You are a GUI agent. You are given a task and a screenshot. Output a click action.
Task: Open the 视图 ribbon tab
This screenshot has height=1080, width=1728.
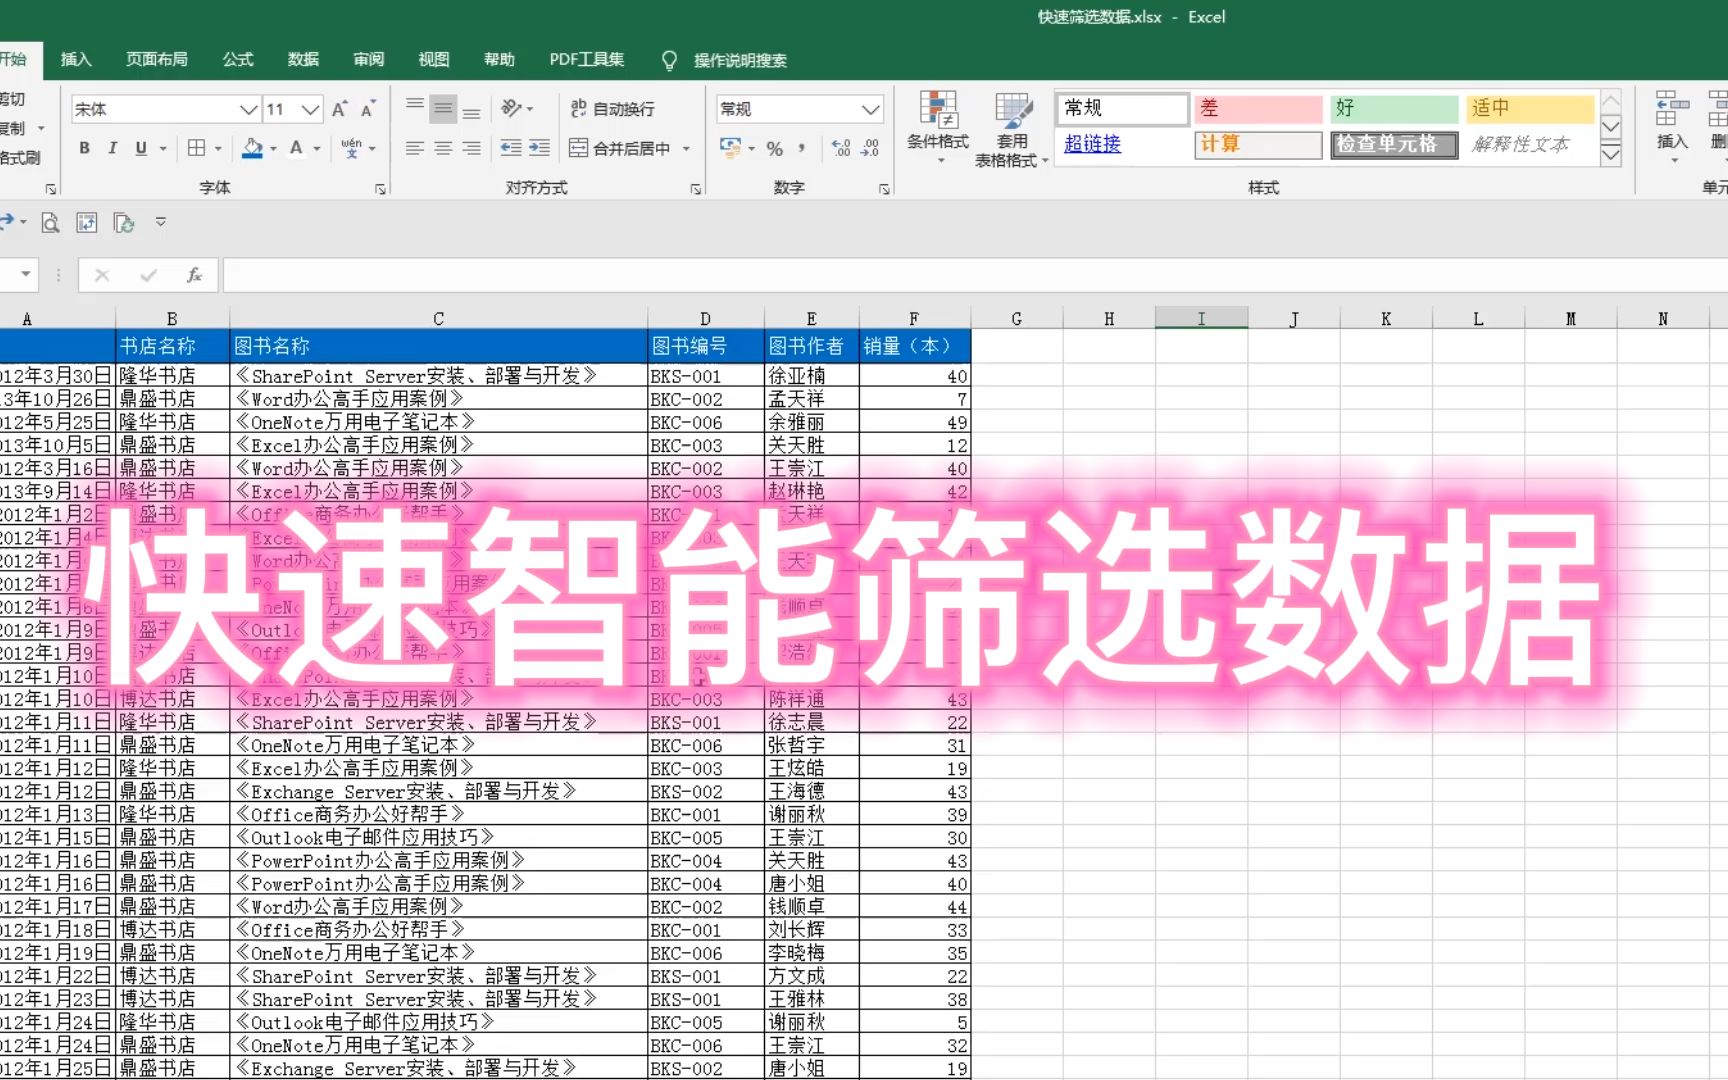click(x=433, y=59)
